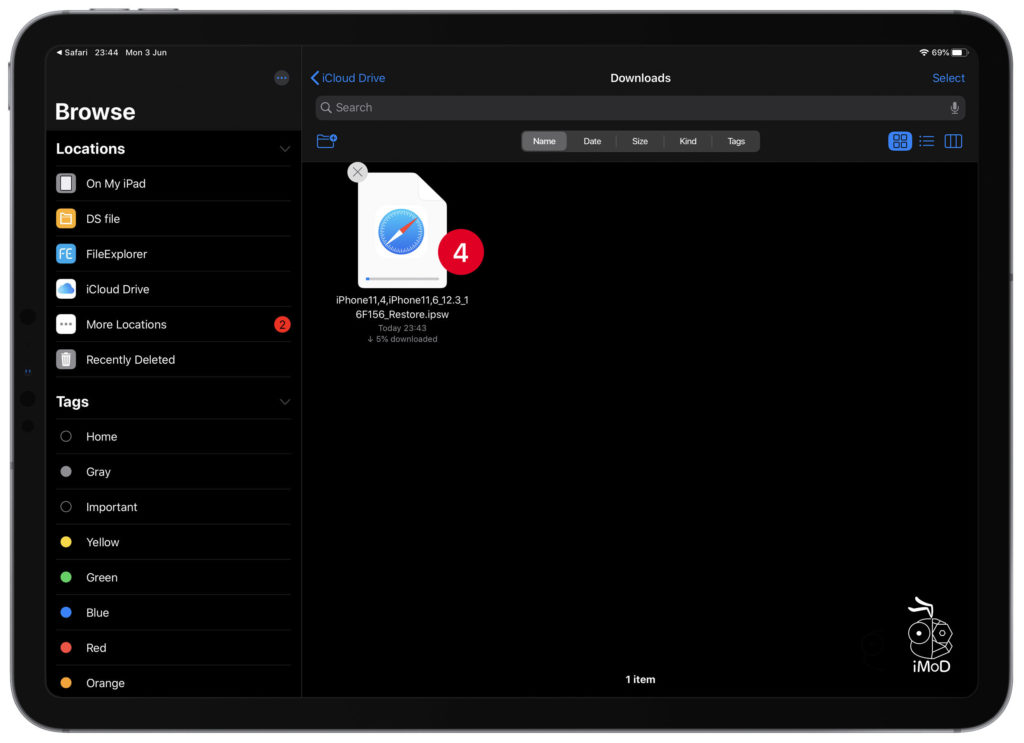Start a voice search with the microphone
This screenshot has height=743, width=1024.
[x=954, y=107]
